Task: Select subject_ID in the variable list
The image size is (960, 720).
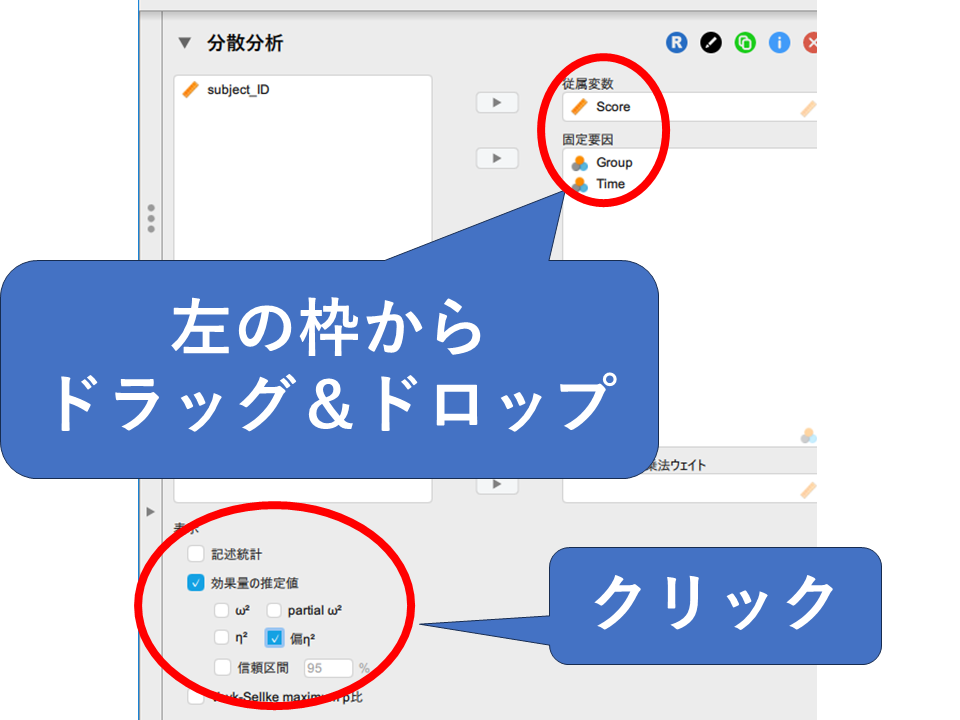Action: pyautogui.click(x=238, y=90)
